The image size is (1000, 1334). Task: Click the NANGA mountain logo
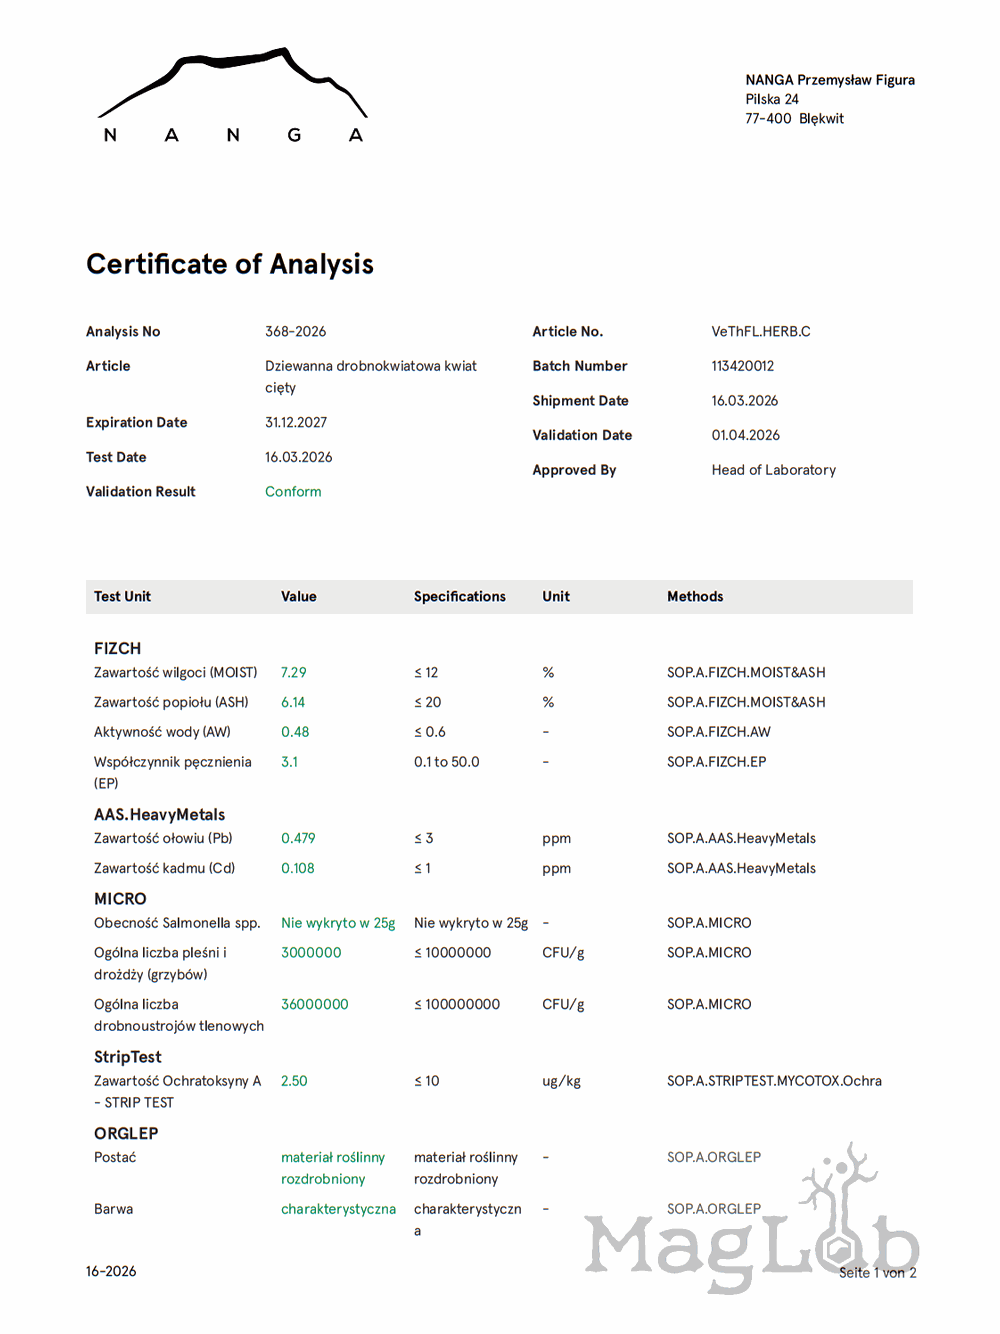(x=232, y=96)
